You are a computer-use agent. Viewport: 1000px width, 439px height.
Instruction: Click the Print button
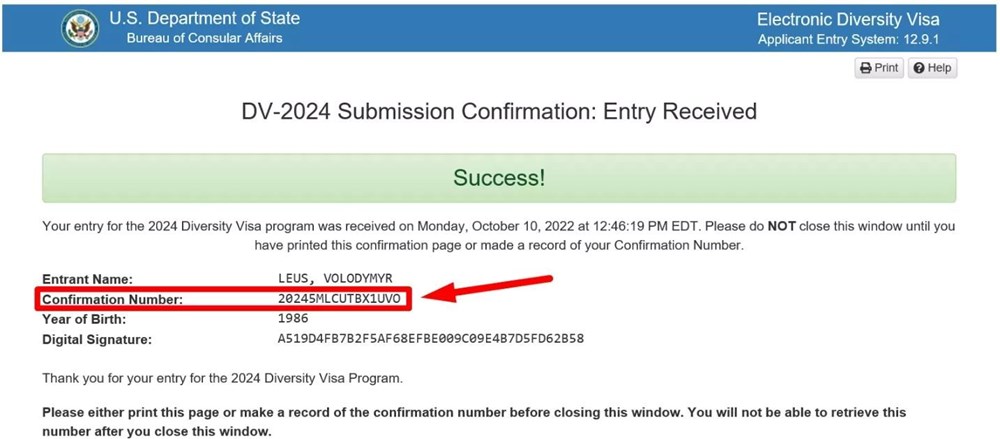point(879,68)
